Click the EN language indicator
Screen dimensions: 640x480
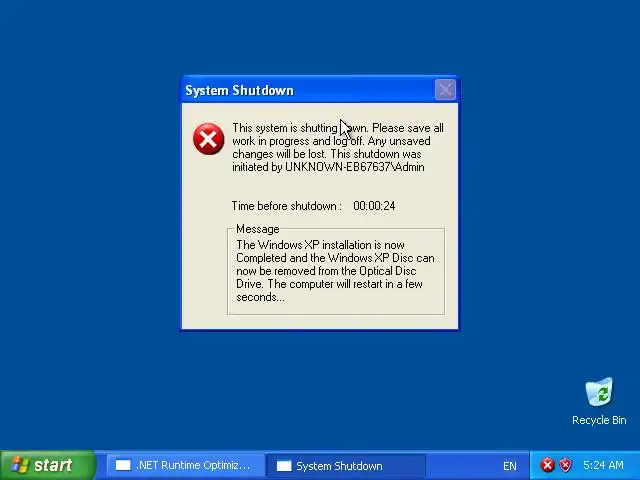[510, 466]
